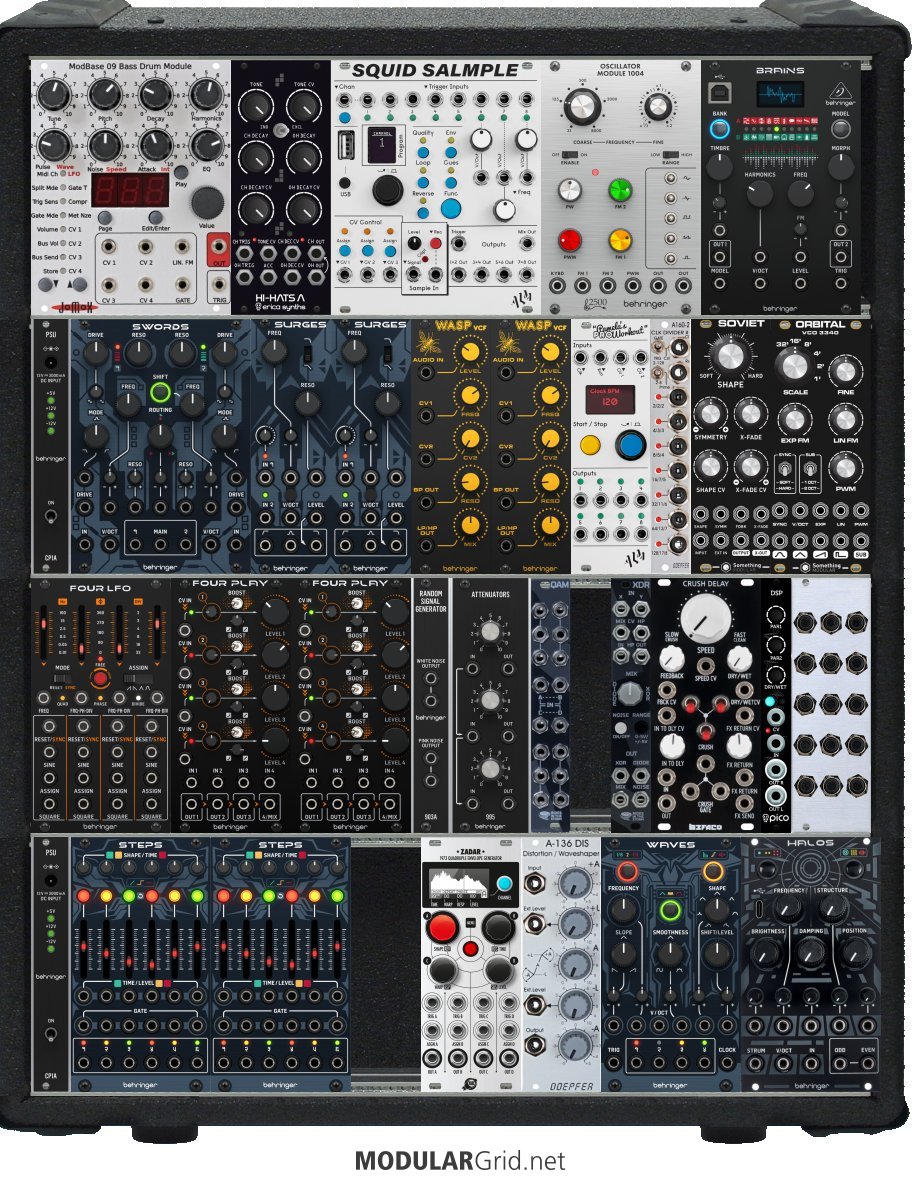This screenshot has width=922, height=1182.
Task: Click the Output jack on A-136 DIS
Action: 535,1045
